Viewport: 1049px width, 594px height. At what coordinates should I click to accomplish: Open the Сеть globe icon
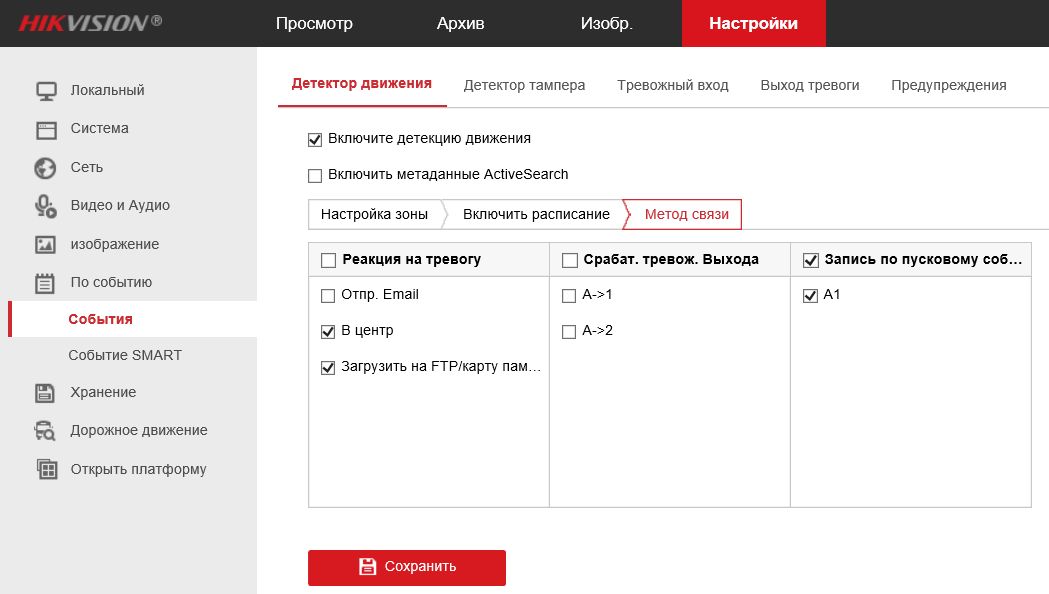[45, 168]
